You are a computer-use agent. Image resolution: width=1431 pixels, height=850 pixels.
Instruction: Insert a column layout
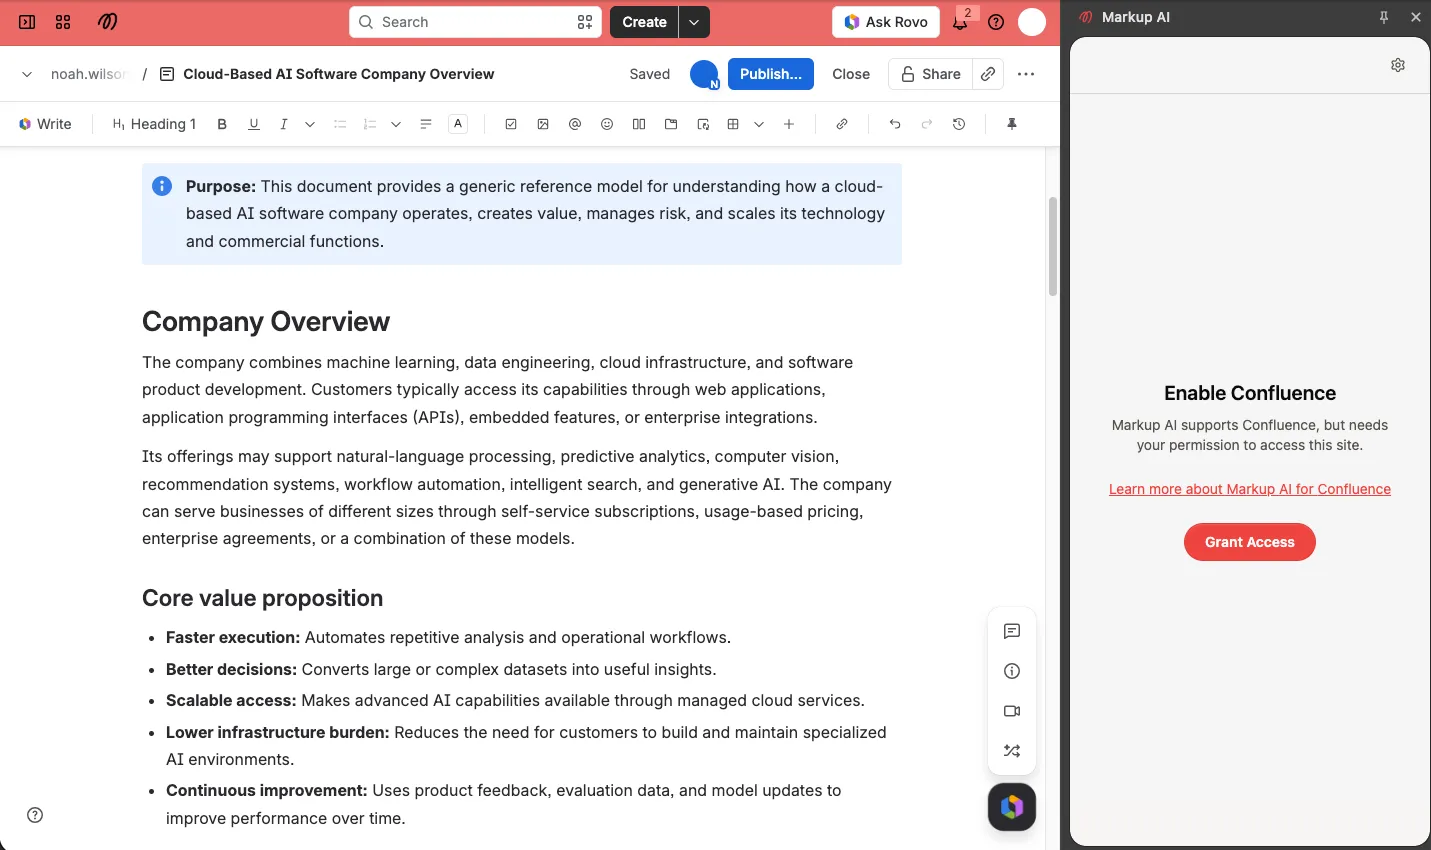pos(639,124)
